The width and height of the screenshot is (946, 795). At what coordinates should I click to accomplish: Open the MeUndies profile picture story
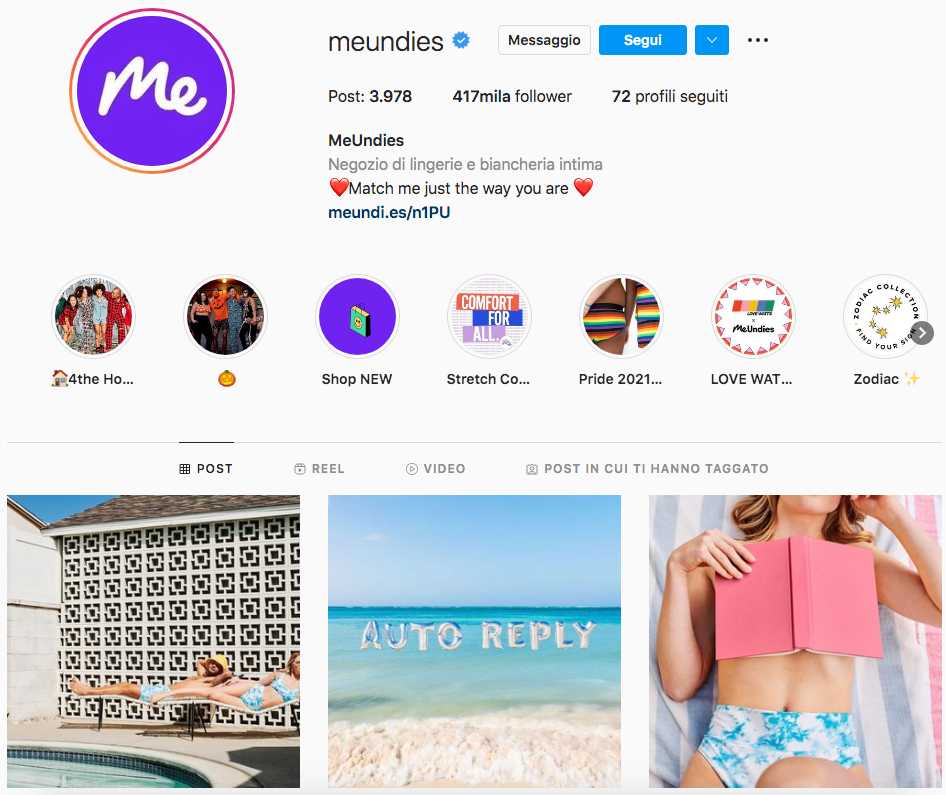click(152, 91)
